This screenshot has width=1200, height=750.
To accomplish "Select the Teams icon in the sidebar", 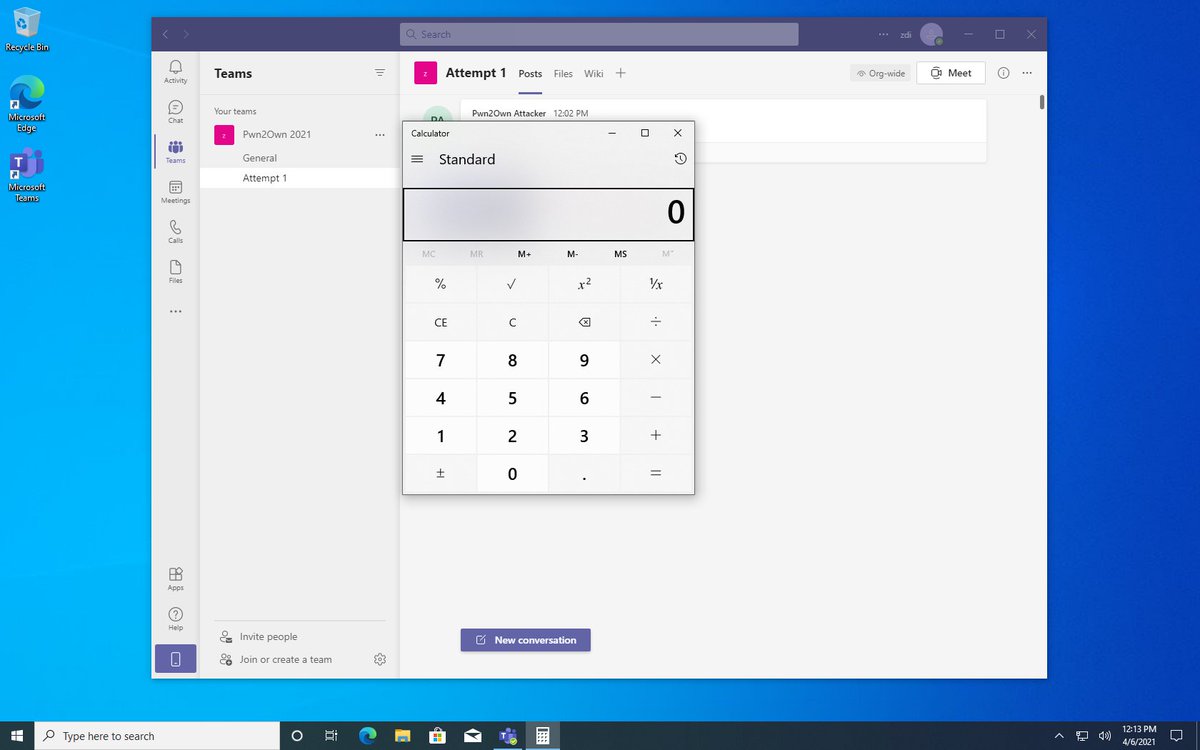I will (x=175, y=151).
